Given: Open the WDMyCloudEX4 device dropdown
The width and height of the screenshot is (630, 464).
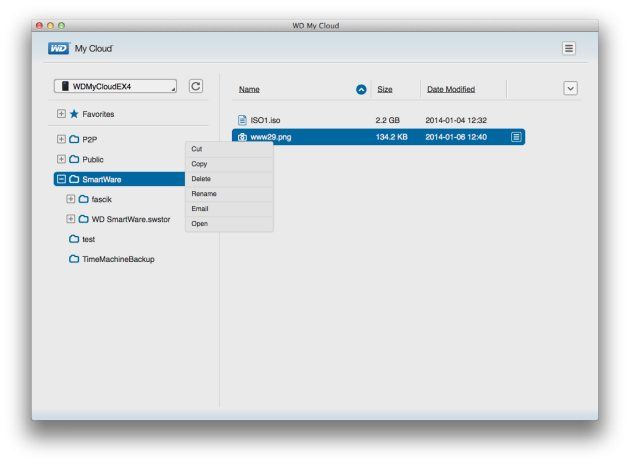Looking at the screenshot, I should 115,86.
